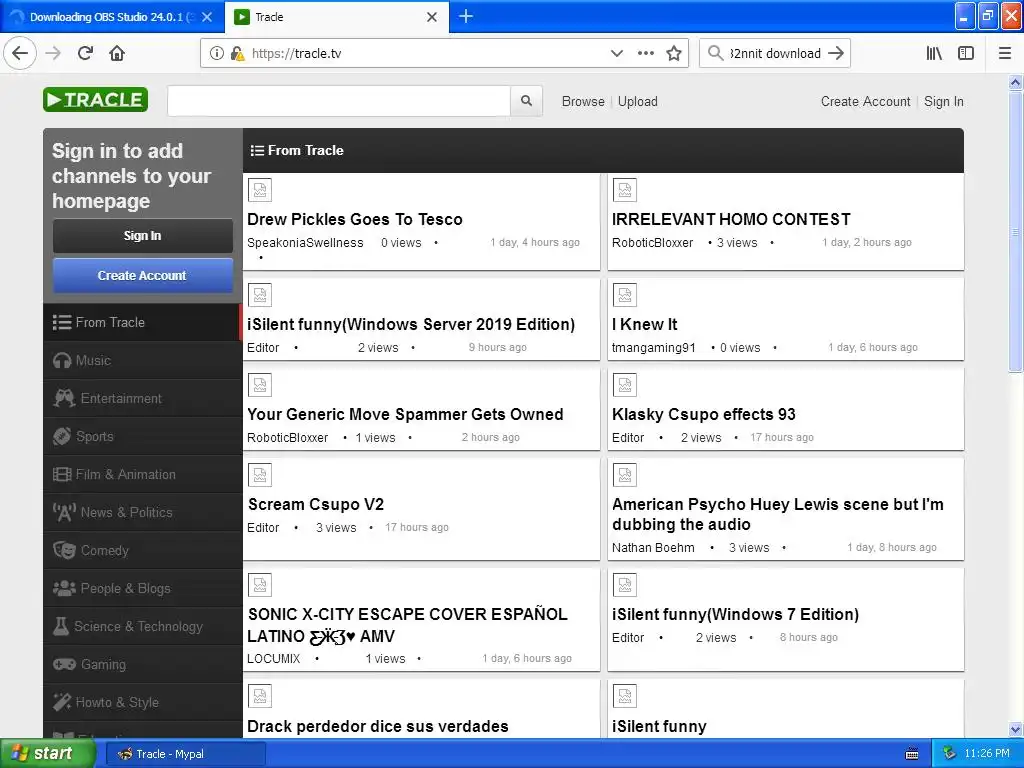Viewport: 1024px width, 768px height.
Task: Switch to Downloading OBS Studio tab
Action: pyautogui.click(x=112, y=17)
